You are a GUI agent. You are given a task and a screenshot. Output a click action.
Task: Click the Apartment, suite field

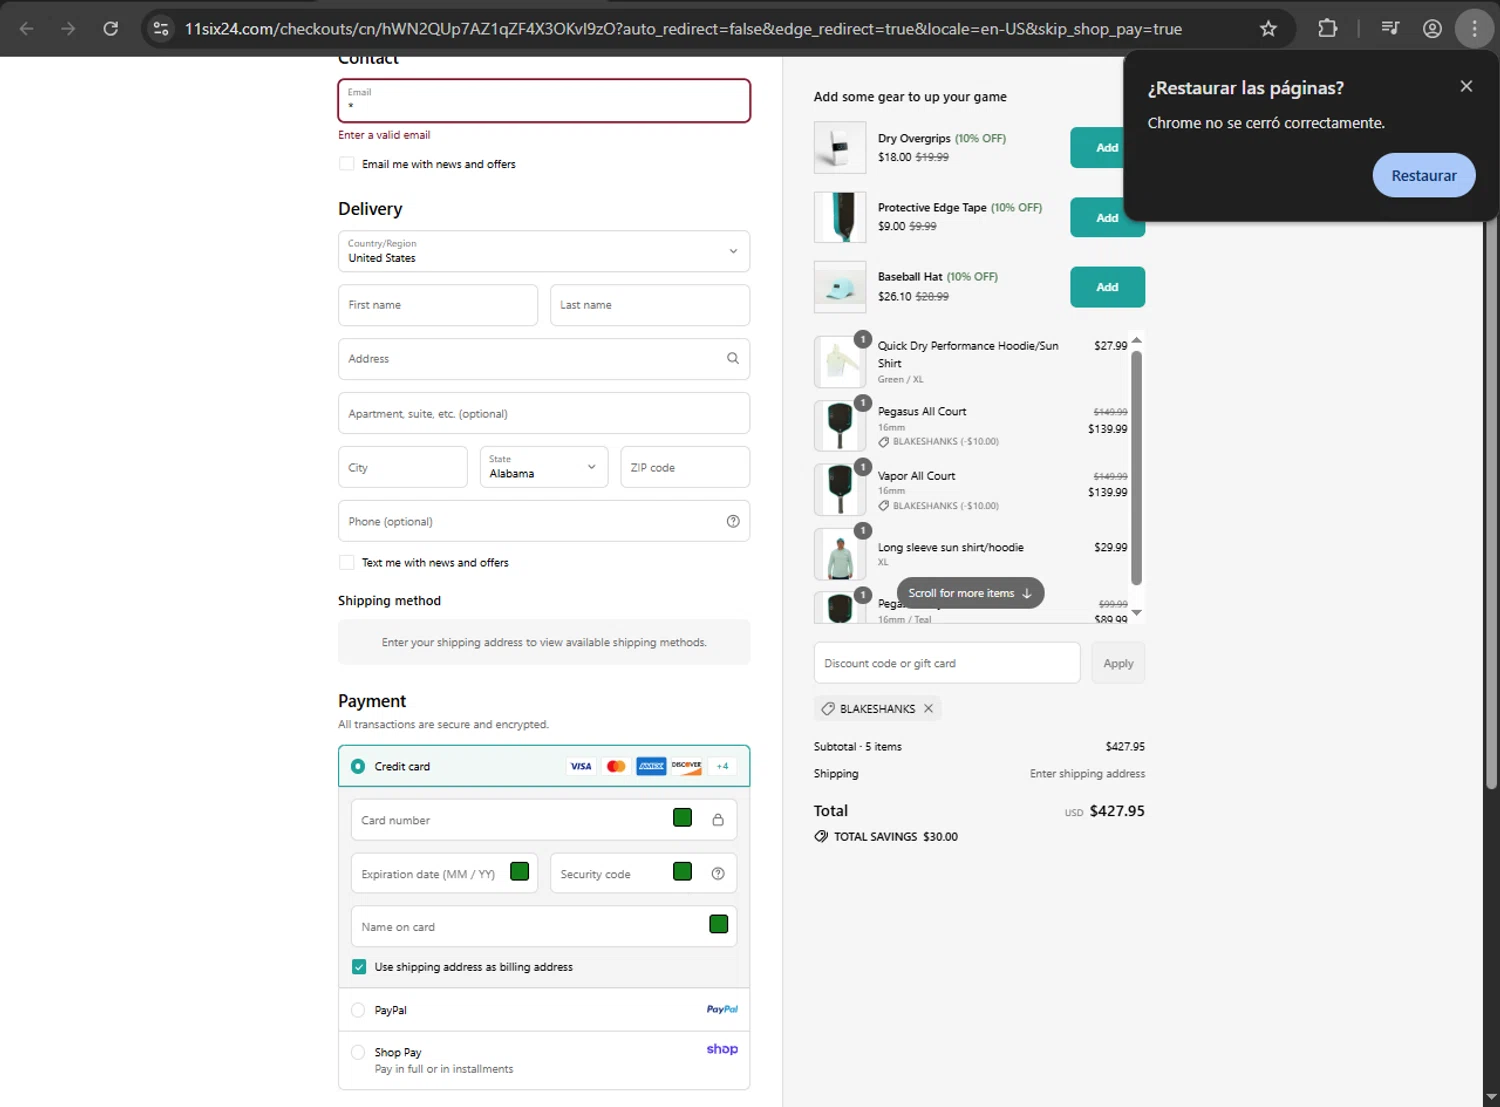pyautogui.click(x=544, y=413)
